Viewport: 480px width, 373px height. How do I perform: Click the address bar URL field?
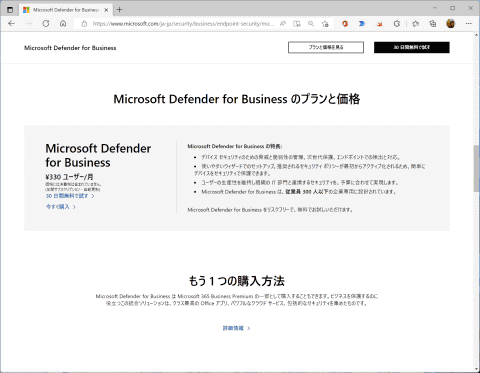pos(183,24)
